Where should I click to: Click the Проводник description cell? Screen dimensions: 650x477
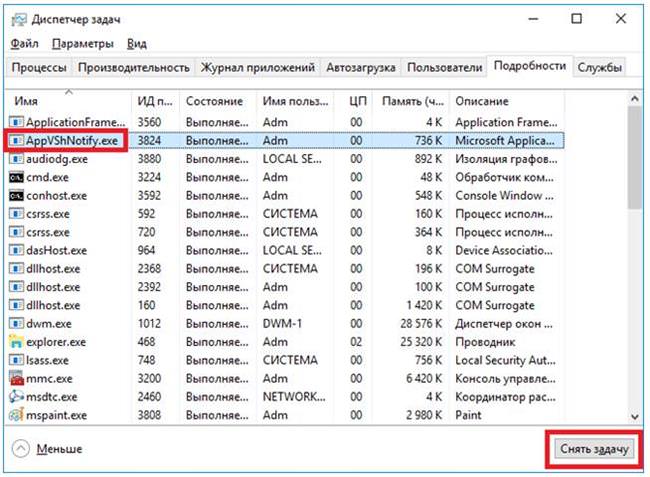(x=485, y=342)
